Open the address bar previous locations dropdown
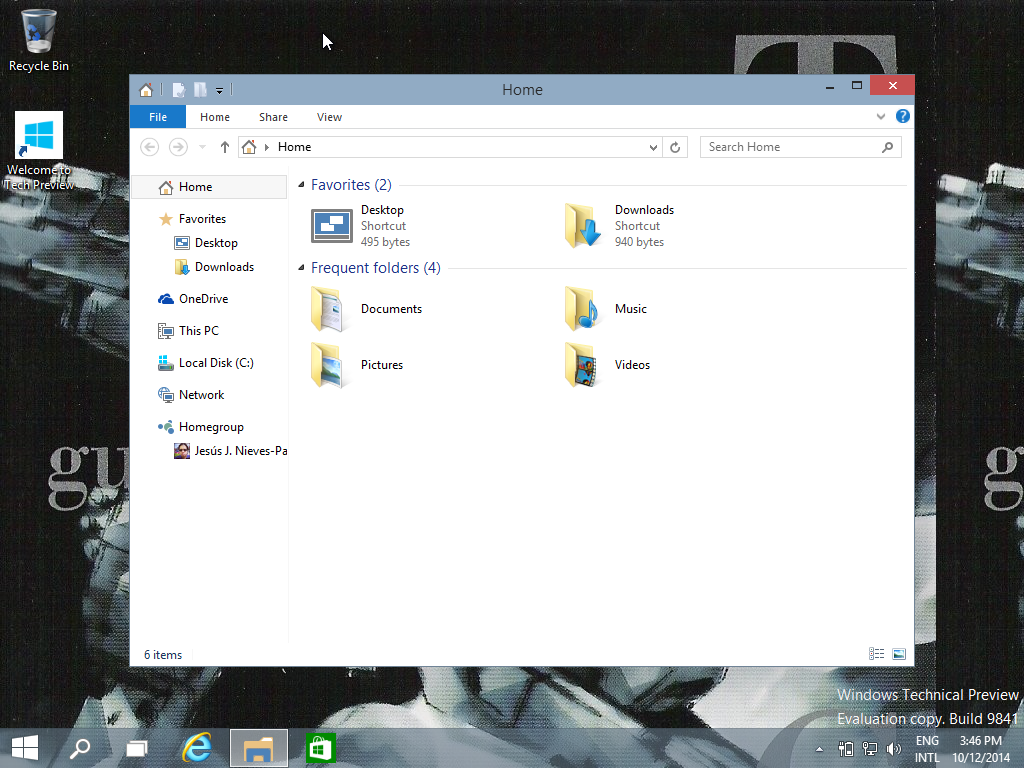This screenshot has width=1024, height=768. click(653, 148)
